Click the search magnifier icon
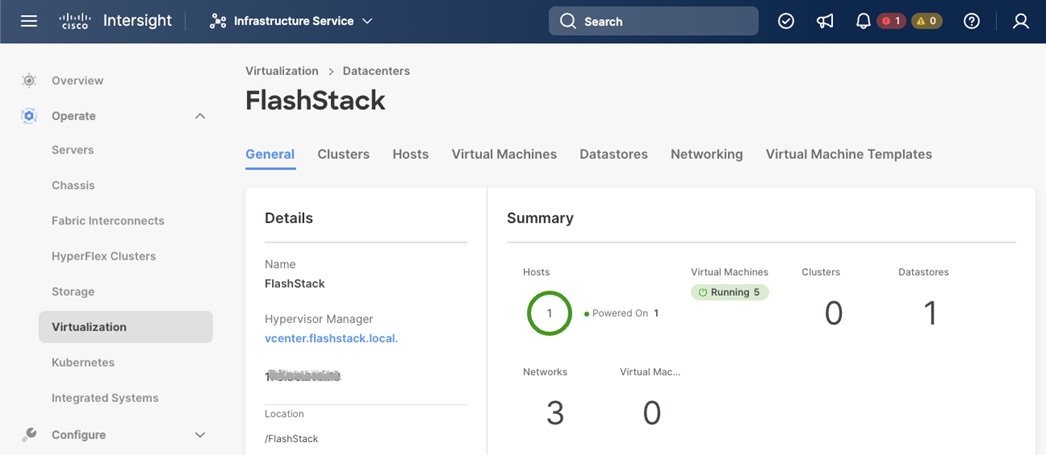 pos(568,21)
